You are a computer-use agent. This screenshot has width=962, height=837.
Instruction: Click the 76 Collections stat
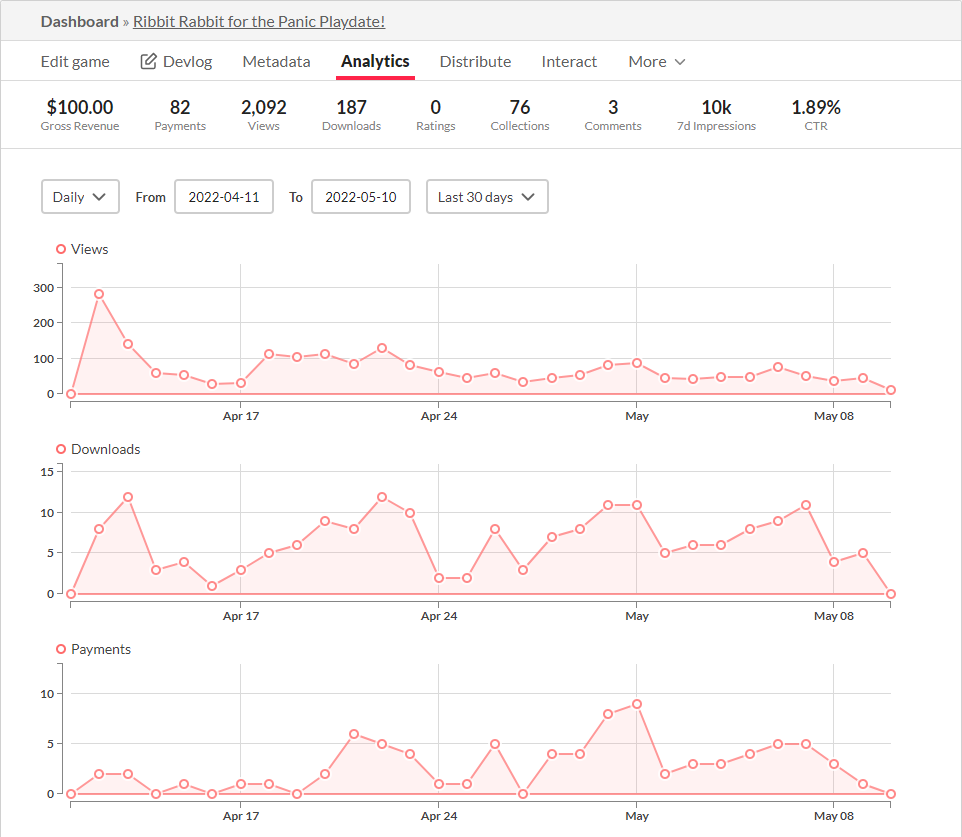[520, 115]
